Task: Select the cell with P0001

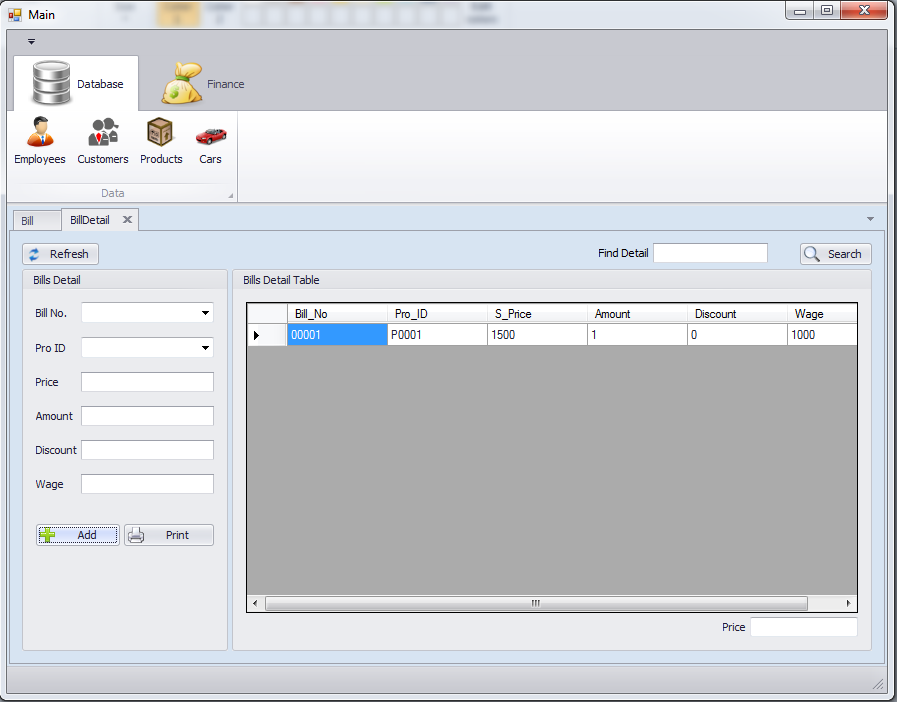Action: (437, 335)
